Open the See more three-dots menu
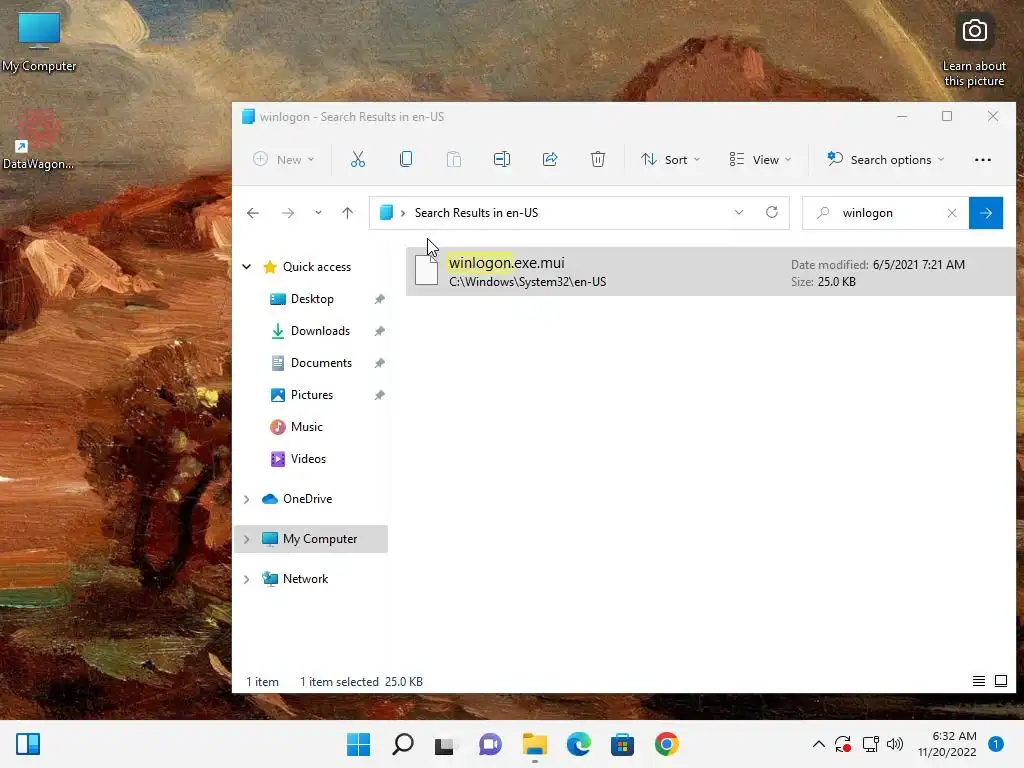 point(982,159)
